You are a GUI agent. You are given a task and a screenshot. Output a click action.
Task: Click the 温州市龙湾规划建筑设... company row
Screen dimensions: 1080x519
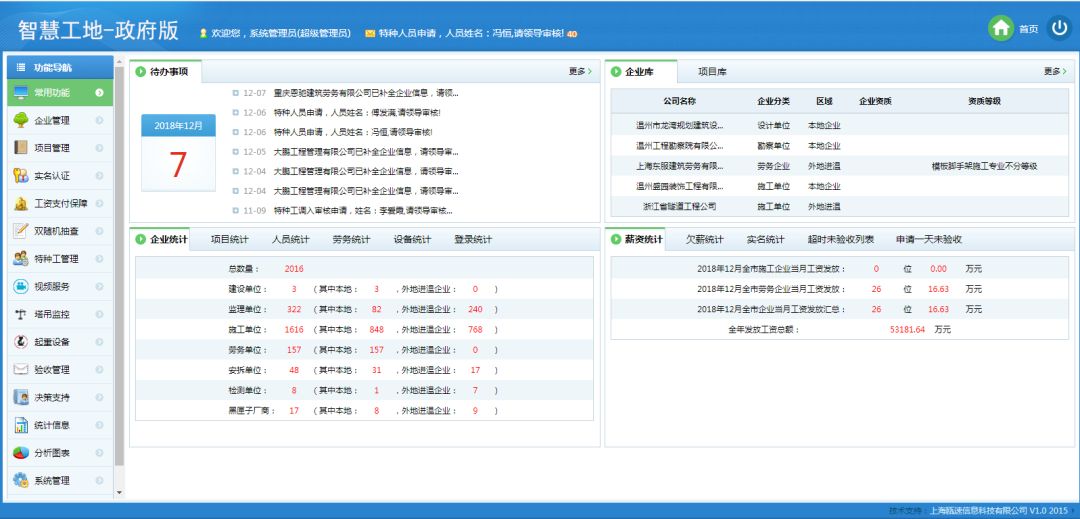(838, 126)
